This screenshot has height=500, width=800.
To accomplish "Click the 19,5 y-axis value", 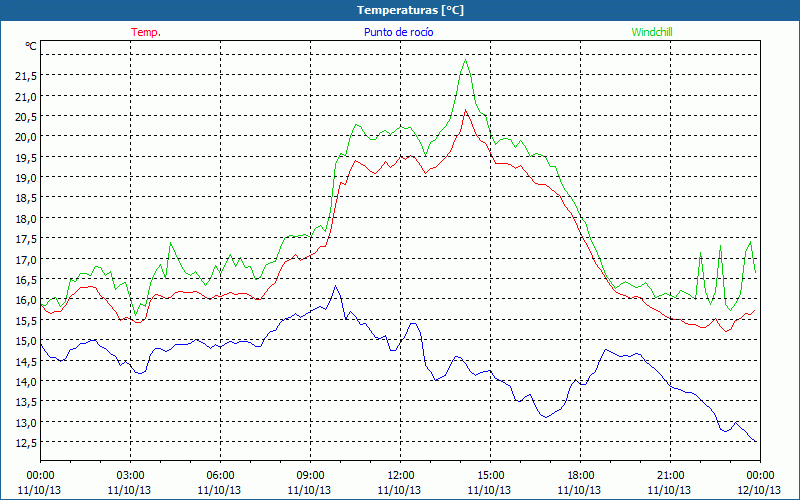I will click(x=26, y=157).
